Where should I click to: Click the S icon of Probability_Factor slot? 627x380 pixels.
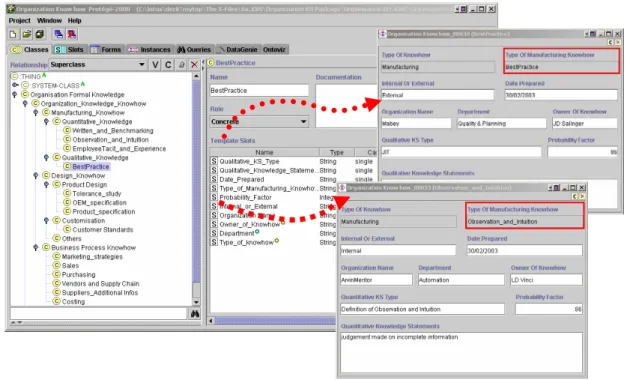click(x=214, y=197)
